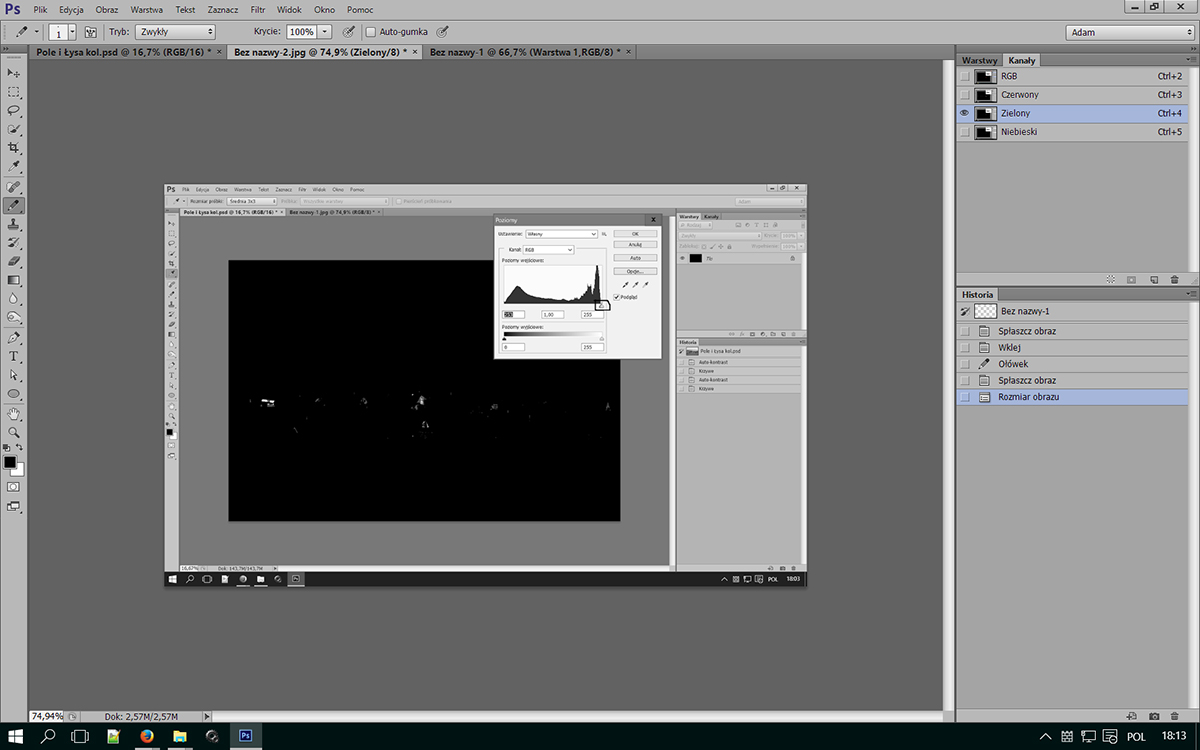The height and width of the screenshot is (750, 1200).
Task: Show the Czerwony channel visibility
Action: (964, 94)
